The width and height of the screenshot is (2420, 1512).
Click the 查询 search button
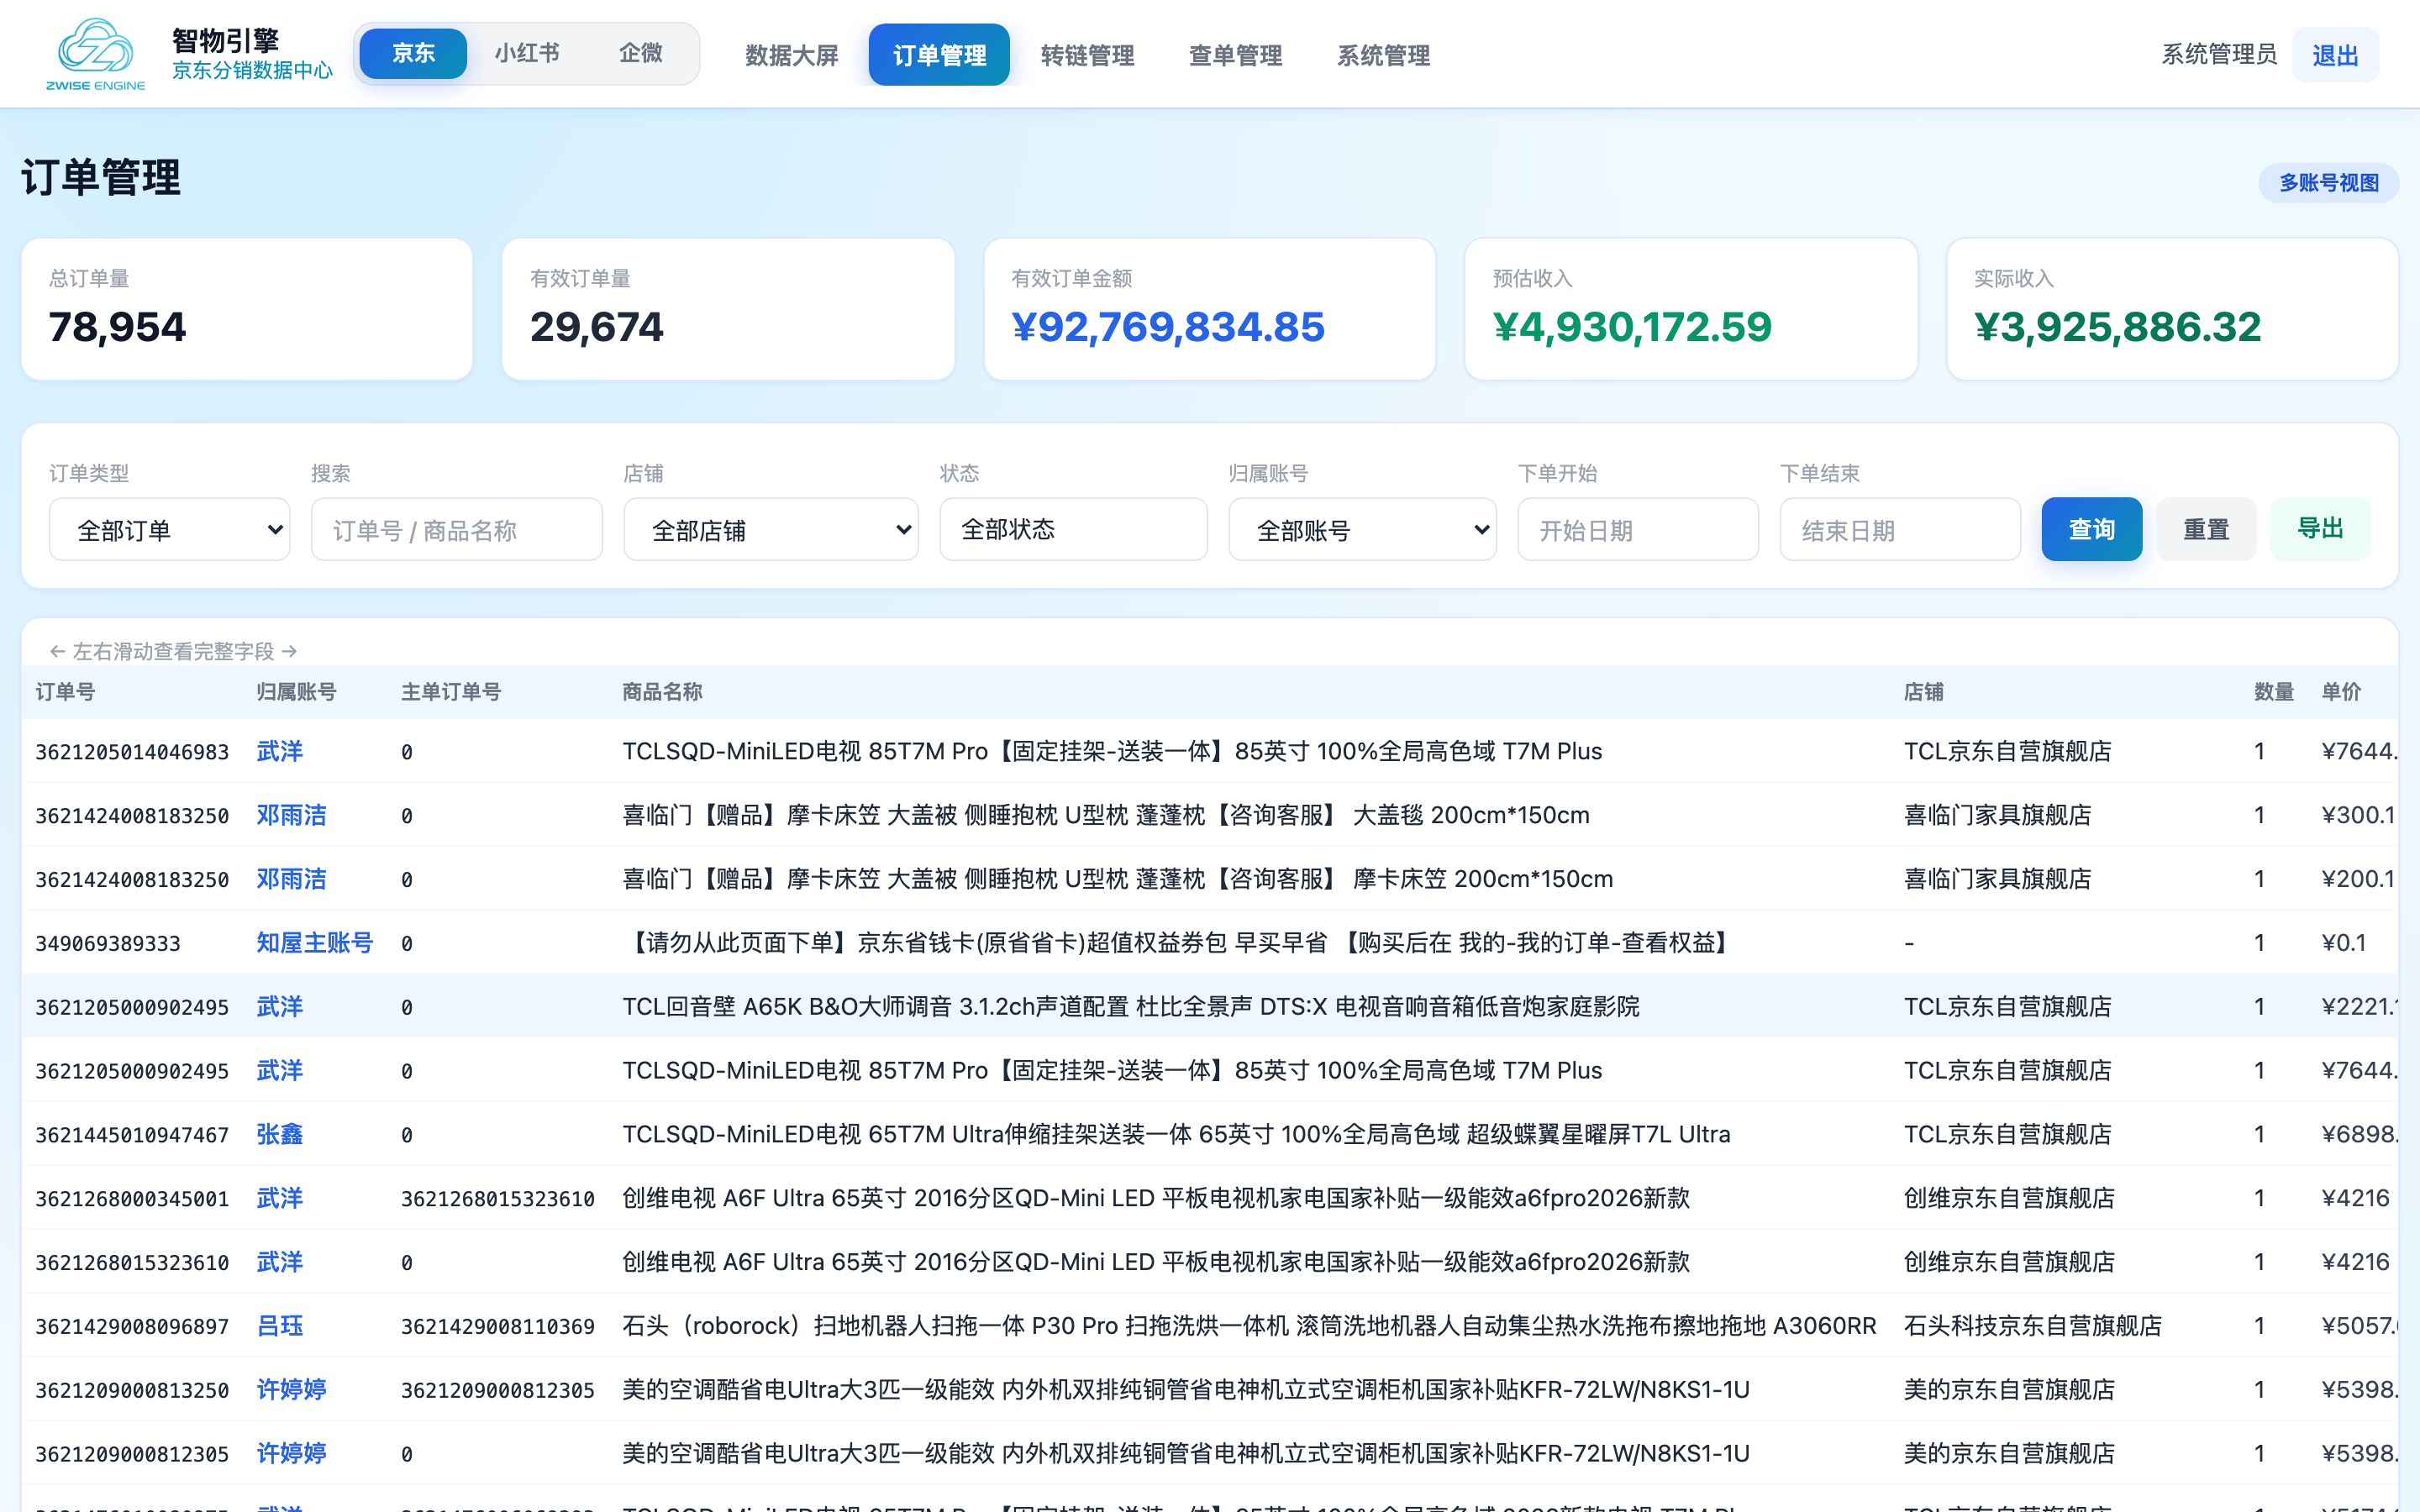[x=2092, y=529]
